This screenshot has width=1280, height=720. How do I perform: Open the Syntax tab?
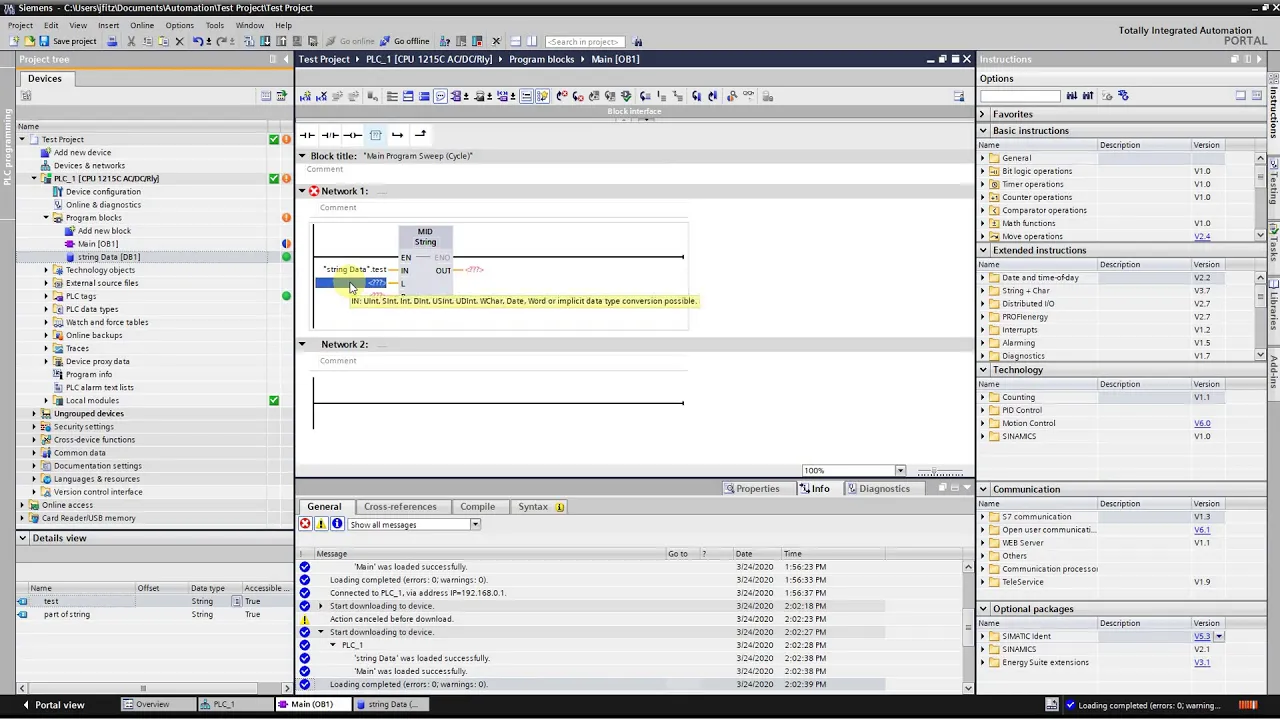click(x=539, y=507)
